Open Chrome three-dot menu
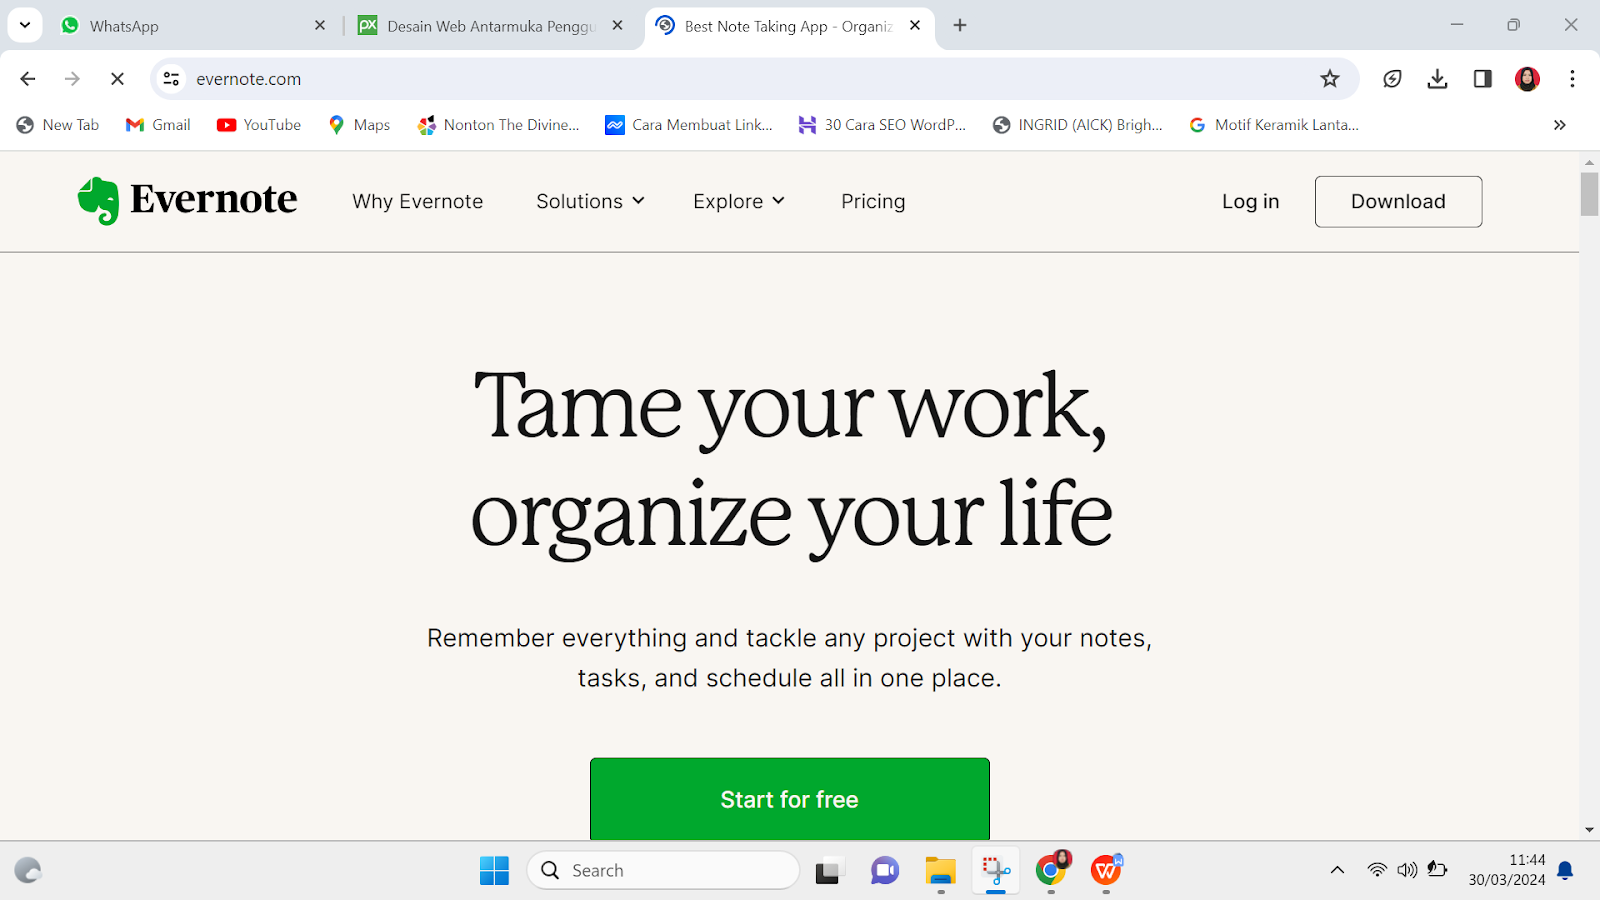The height and width of the screenshot is (900, 1600). point(1572,79)
